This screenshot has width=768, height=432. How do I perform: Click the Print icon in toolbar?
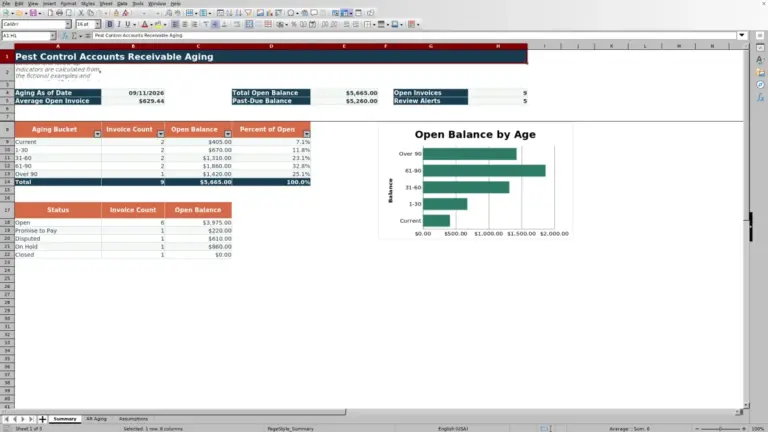tap(59, 13)
